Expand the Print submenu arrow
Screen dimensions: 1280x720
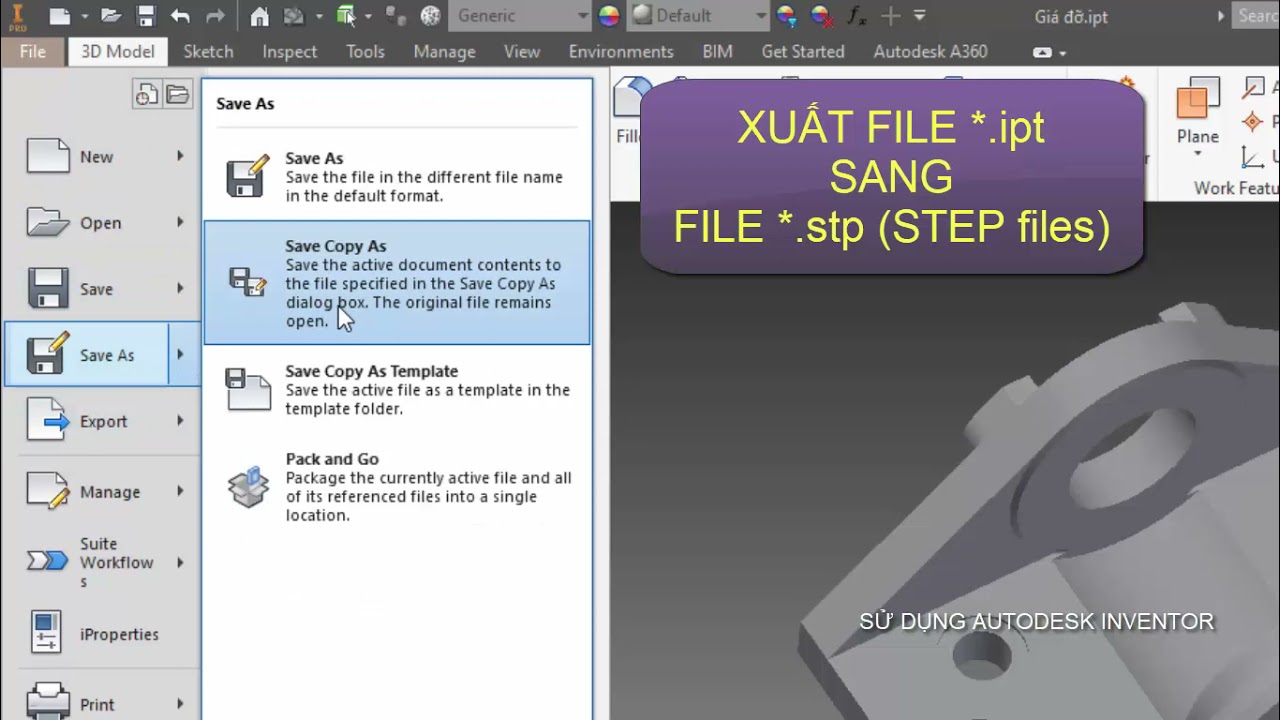coord(181,704)
